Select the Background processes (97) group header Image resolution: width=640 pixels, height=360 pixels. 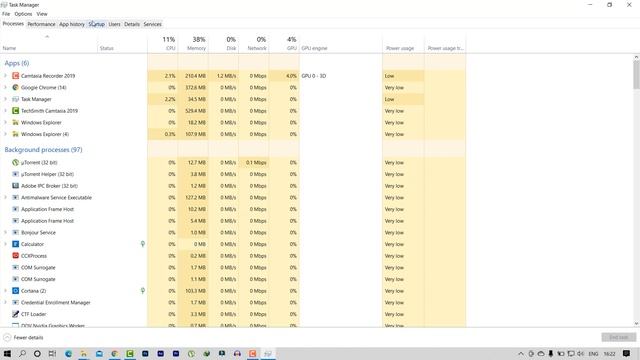tap(43, 150)
